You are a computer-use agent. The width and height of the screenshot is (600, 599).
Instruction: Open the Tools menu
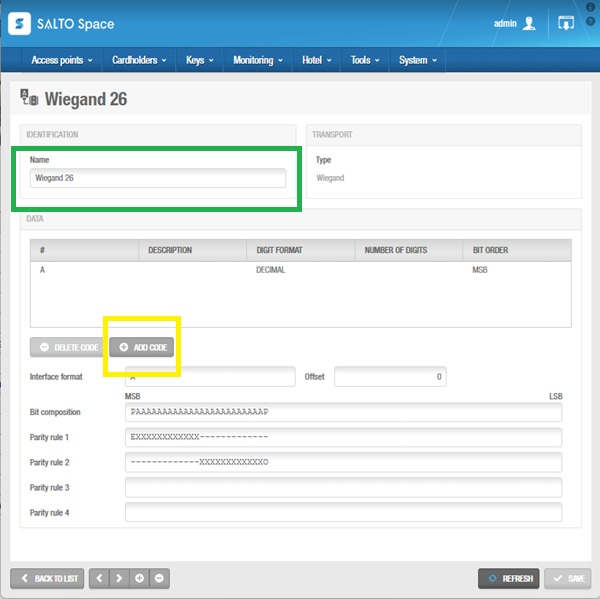(x=365, y=60)
